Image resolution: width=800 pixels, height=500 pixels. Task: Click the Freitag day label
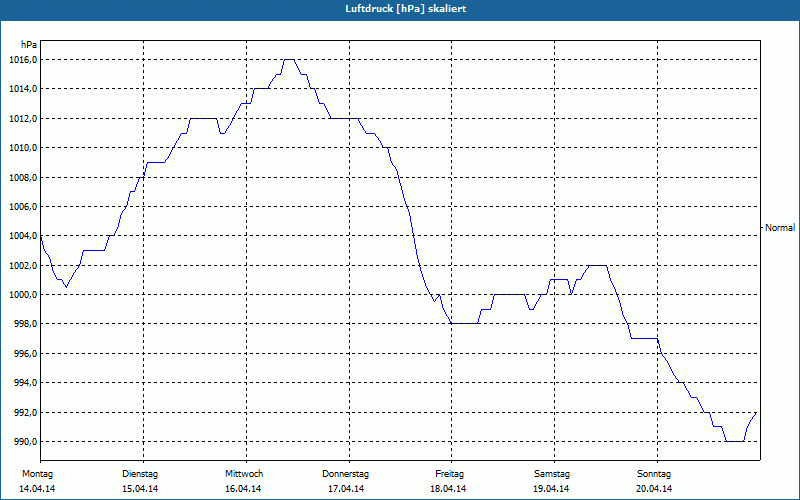coord(449,474)
